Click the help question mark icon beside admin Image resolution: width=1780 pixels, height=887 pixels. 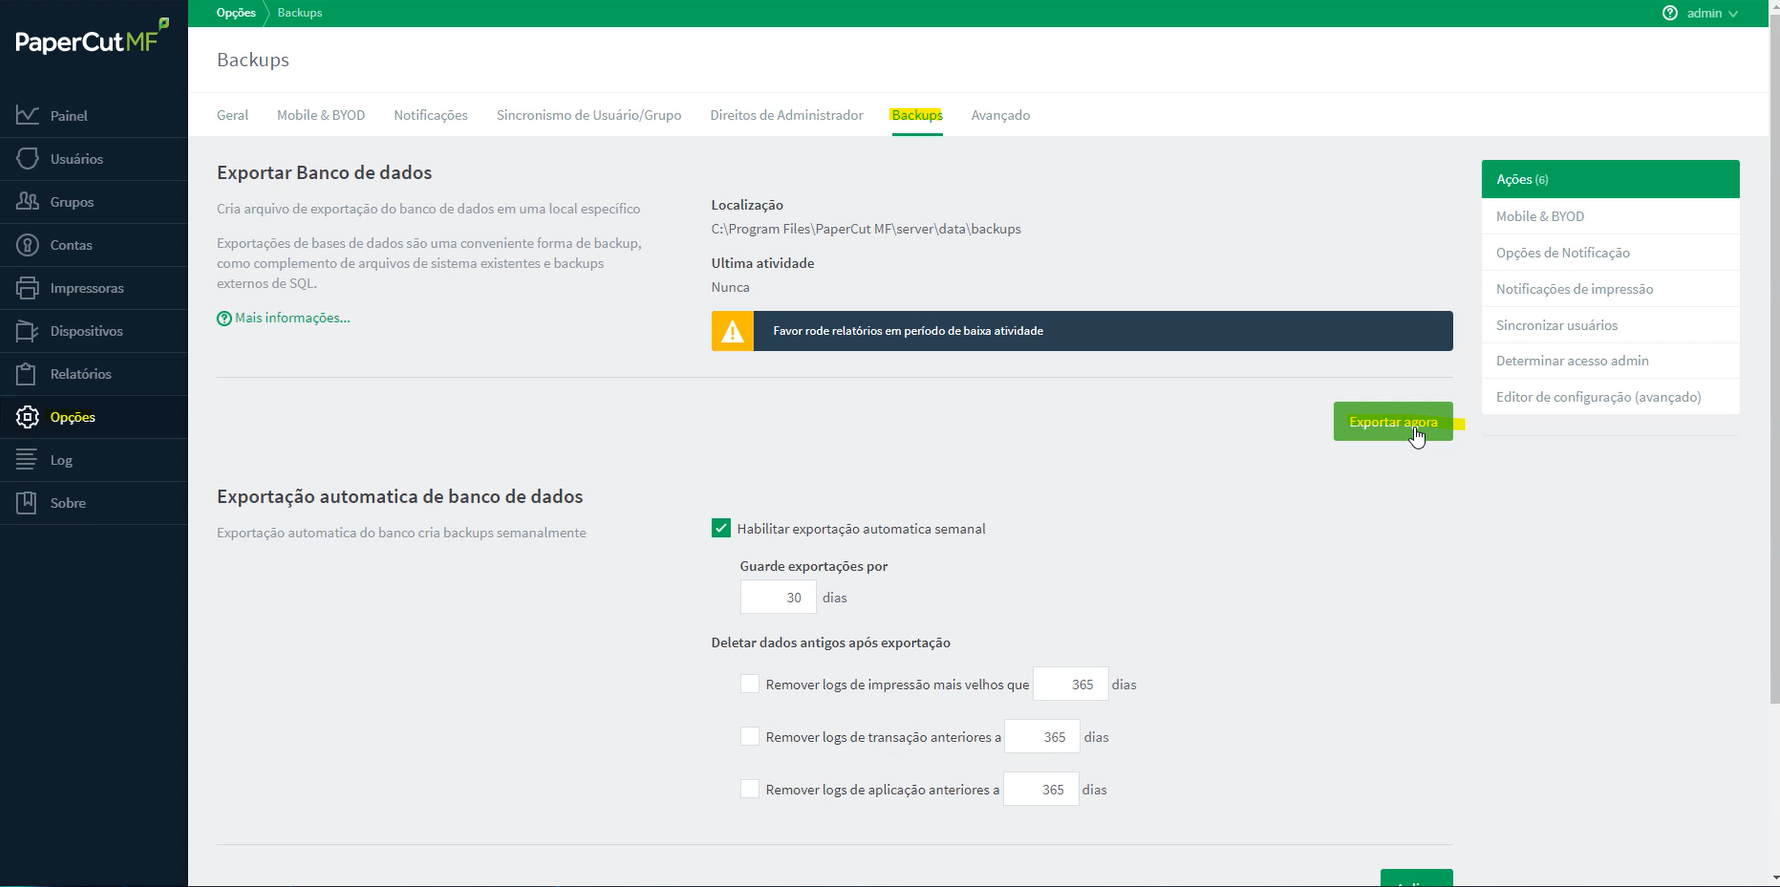tap(1669, 13)
